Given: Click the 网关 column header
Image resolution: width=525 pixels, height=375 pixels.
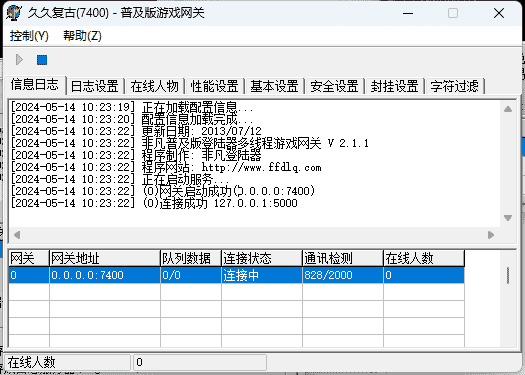Looking at the screenshot, I should (x=29, y=258).
